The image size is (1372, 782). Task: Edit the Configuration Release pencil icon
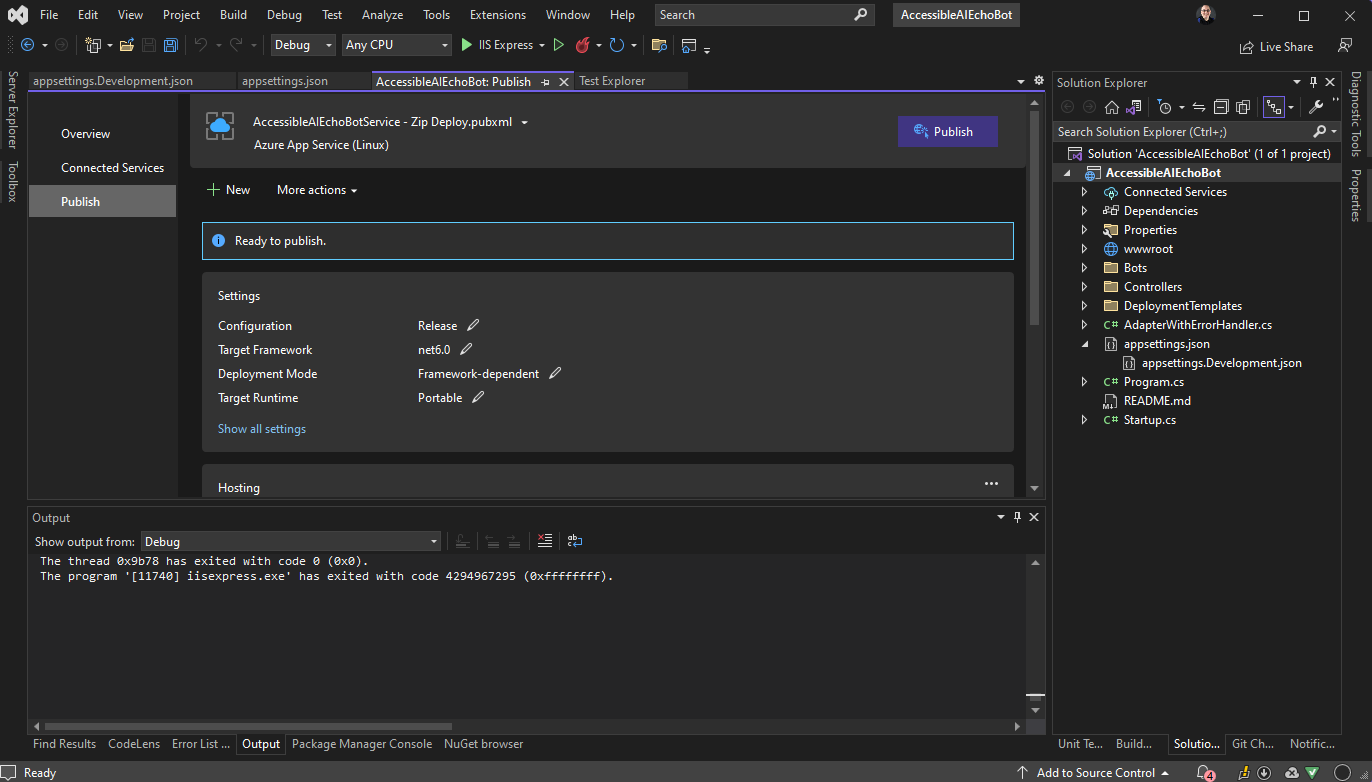pyautogui.click(x=473, y=325)
